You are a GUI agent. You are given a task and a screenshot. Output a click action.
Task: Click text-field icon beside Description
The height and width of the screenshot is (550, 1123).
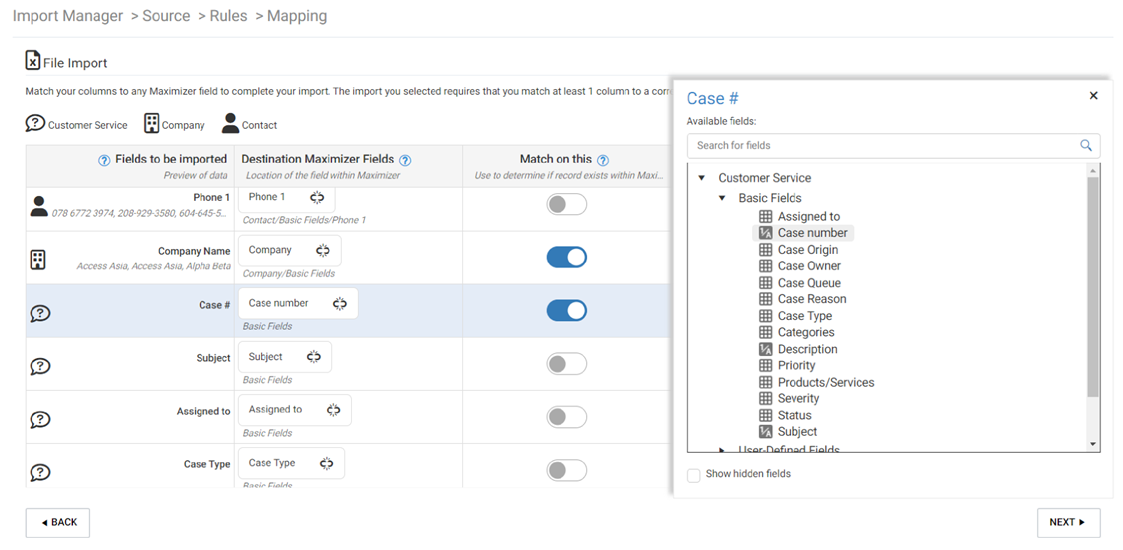765,349
